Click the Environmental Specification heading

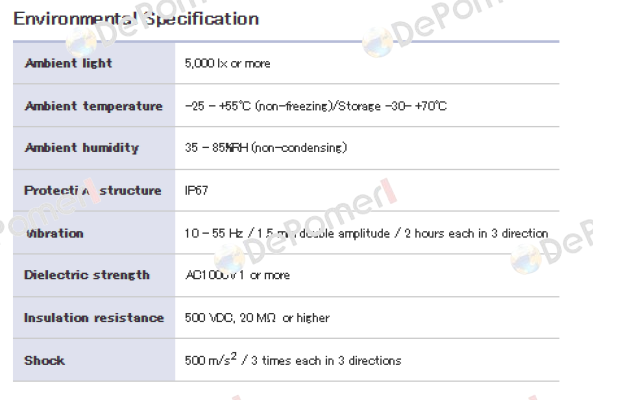[136, 19]
